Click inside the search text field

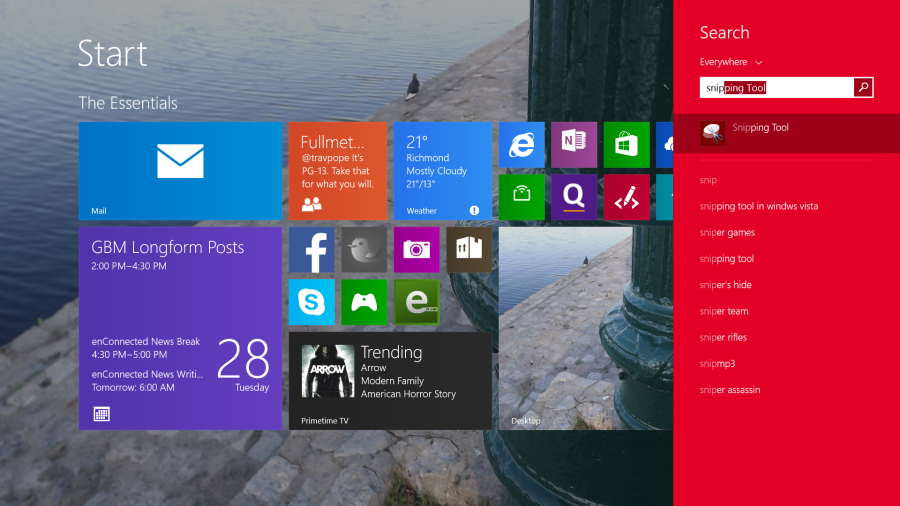(777, 87)
